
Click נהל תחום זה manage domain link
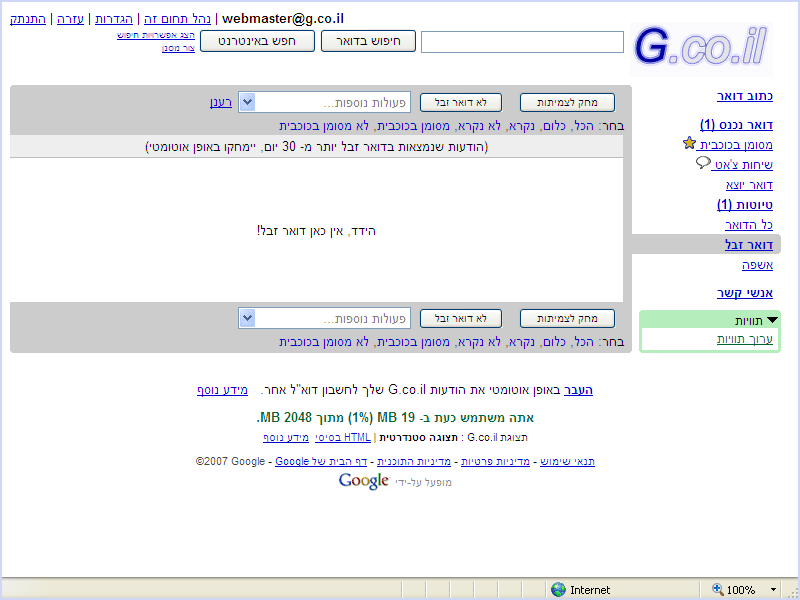point(177,19)
